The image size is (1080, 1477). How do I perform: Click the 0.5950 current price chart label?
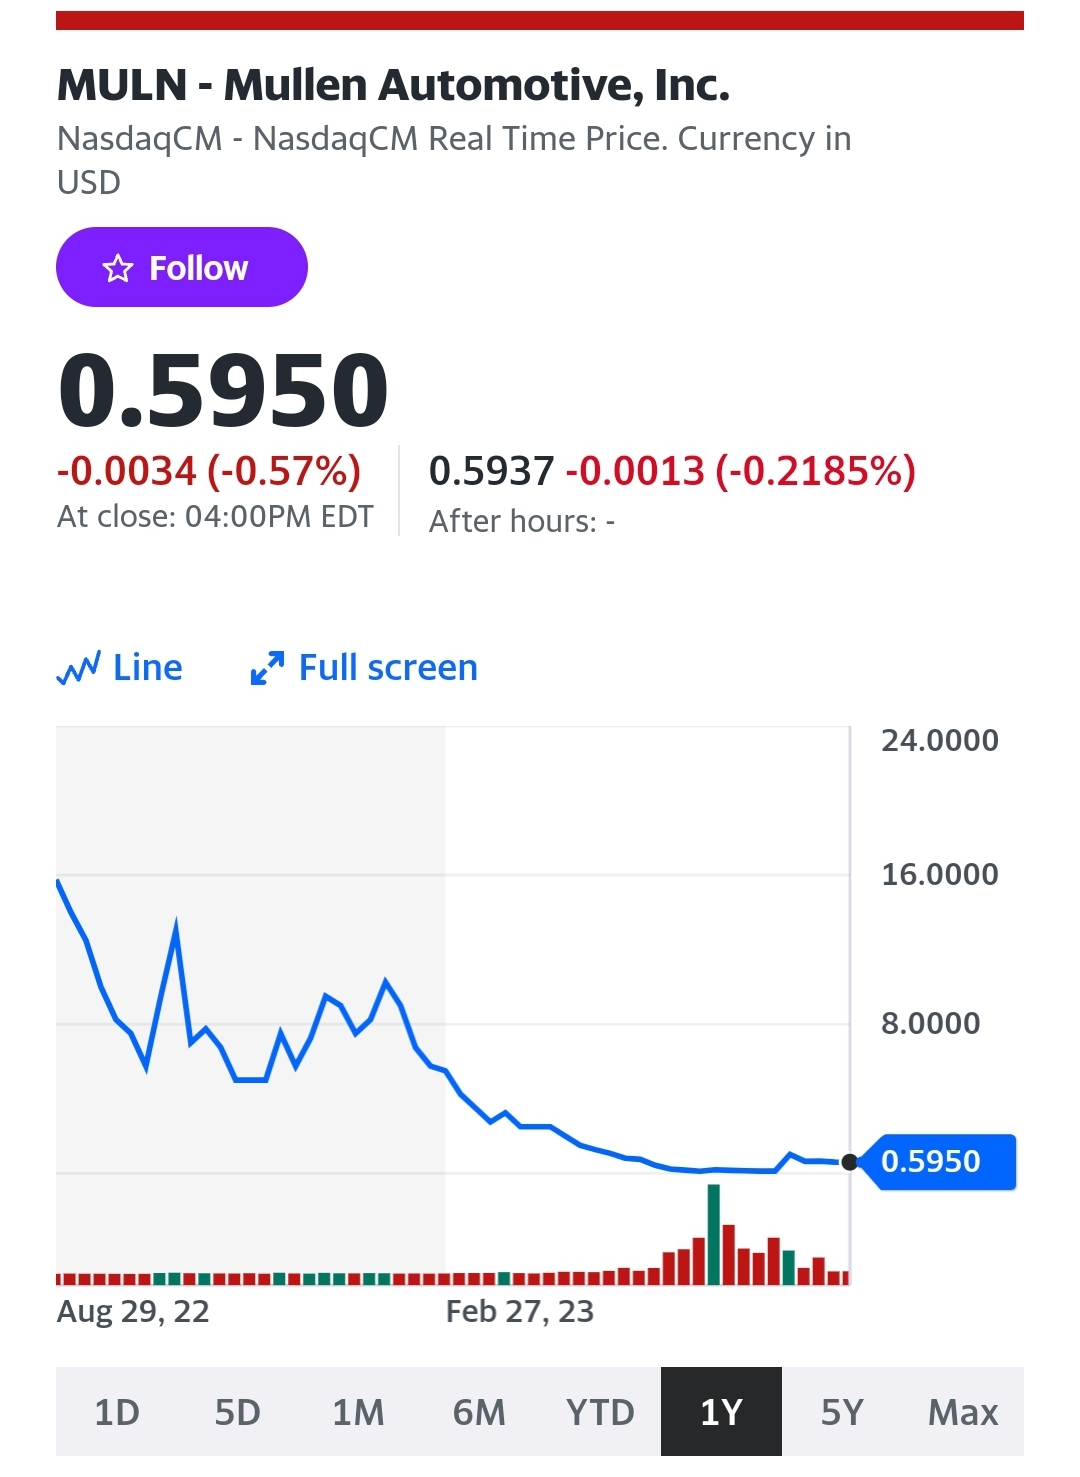pos(938,1162)
